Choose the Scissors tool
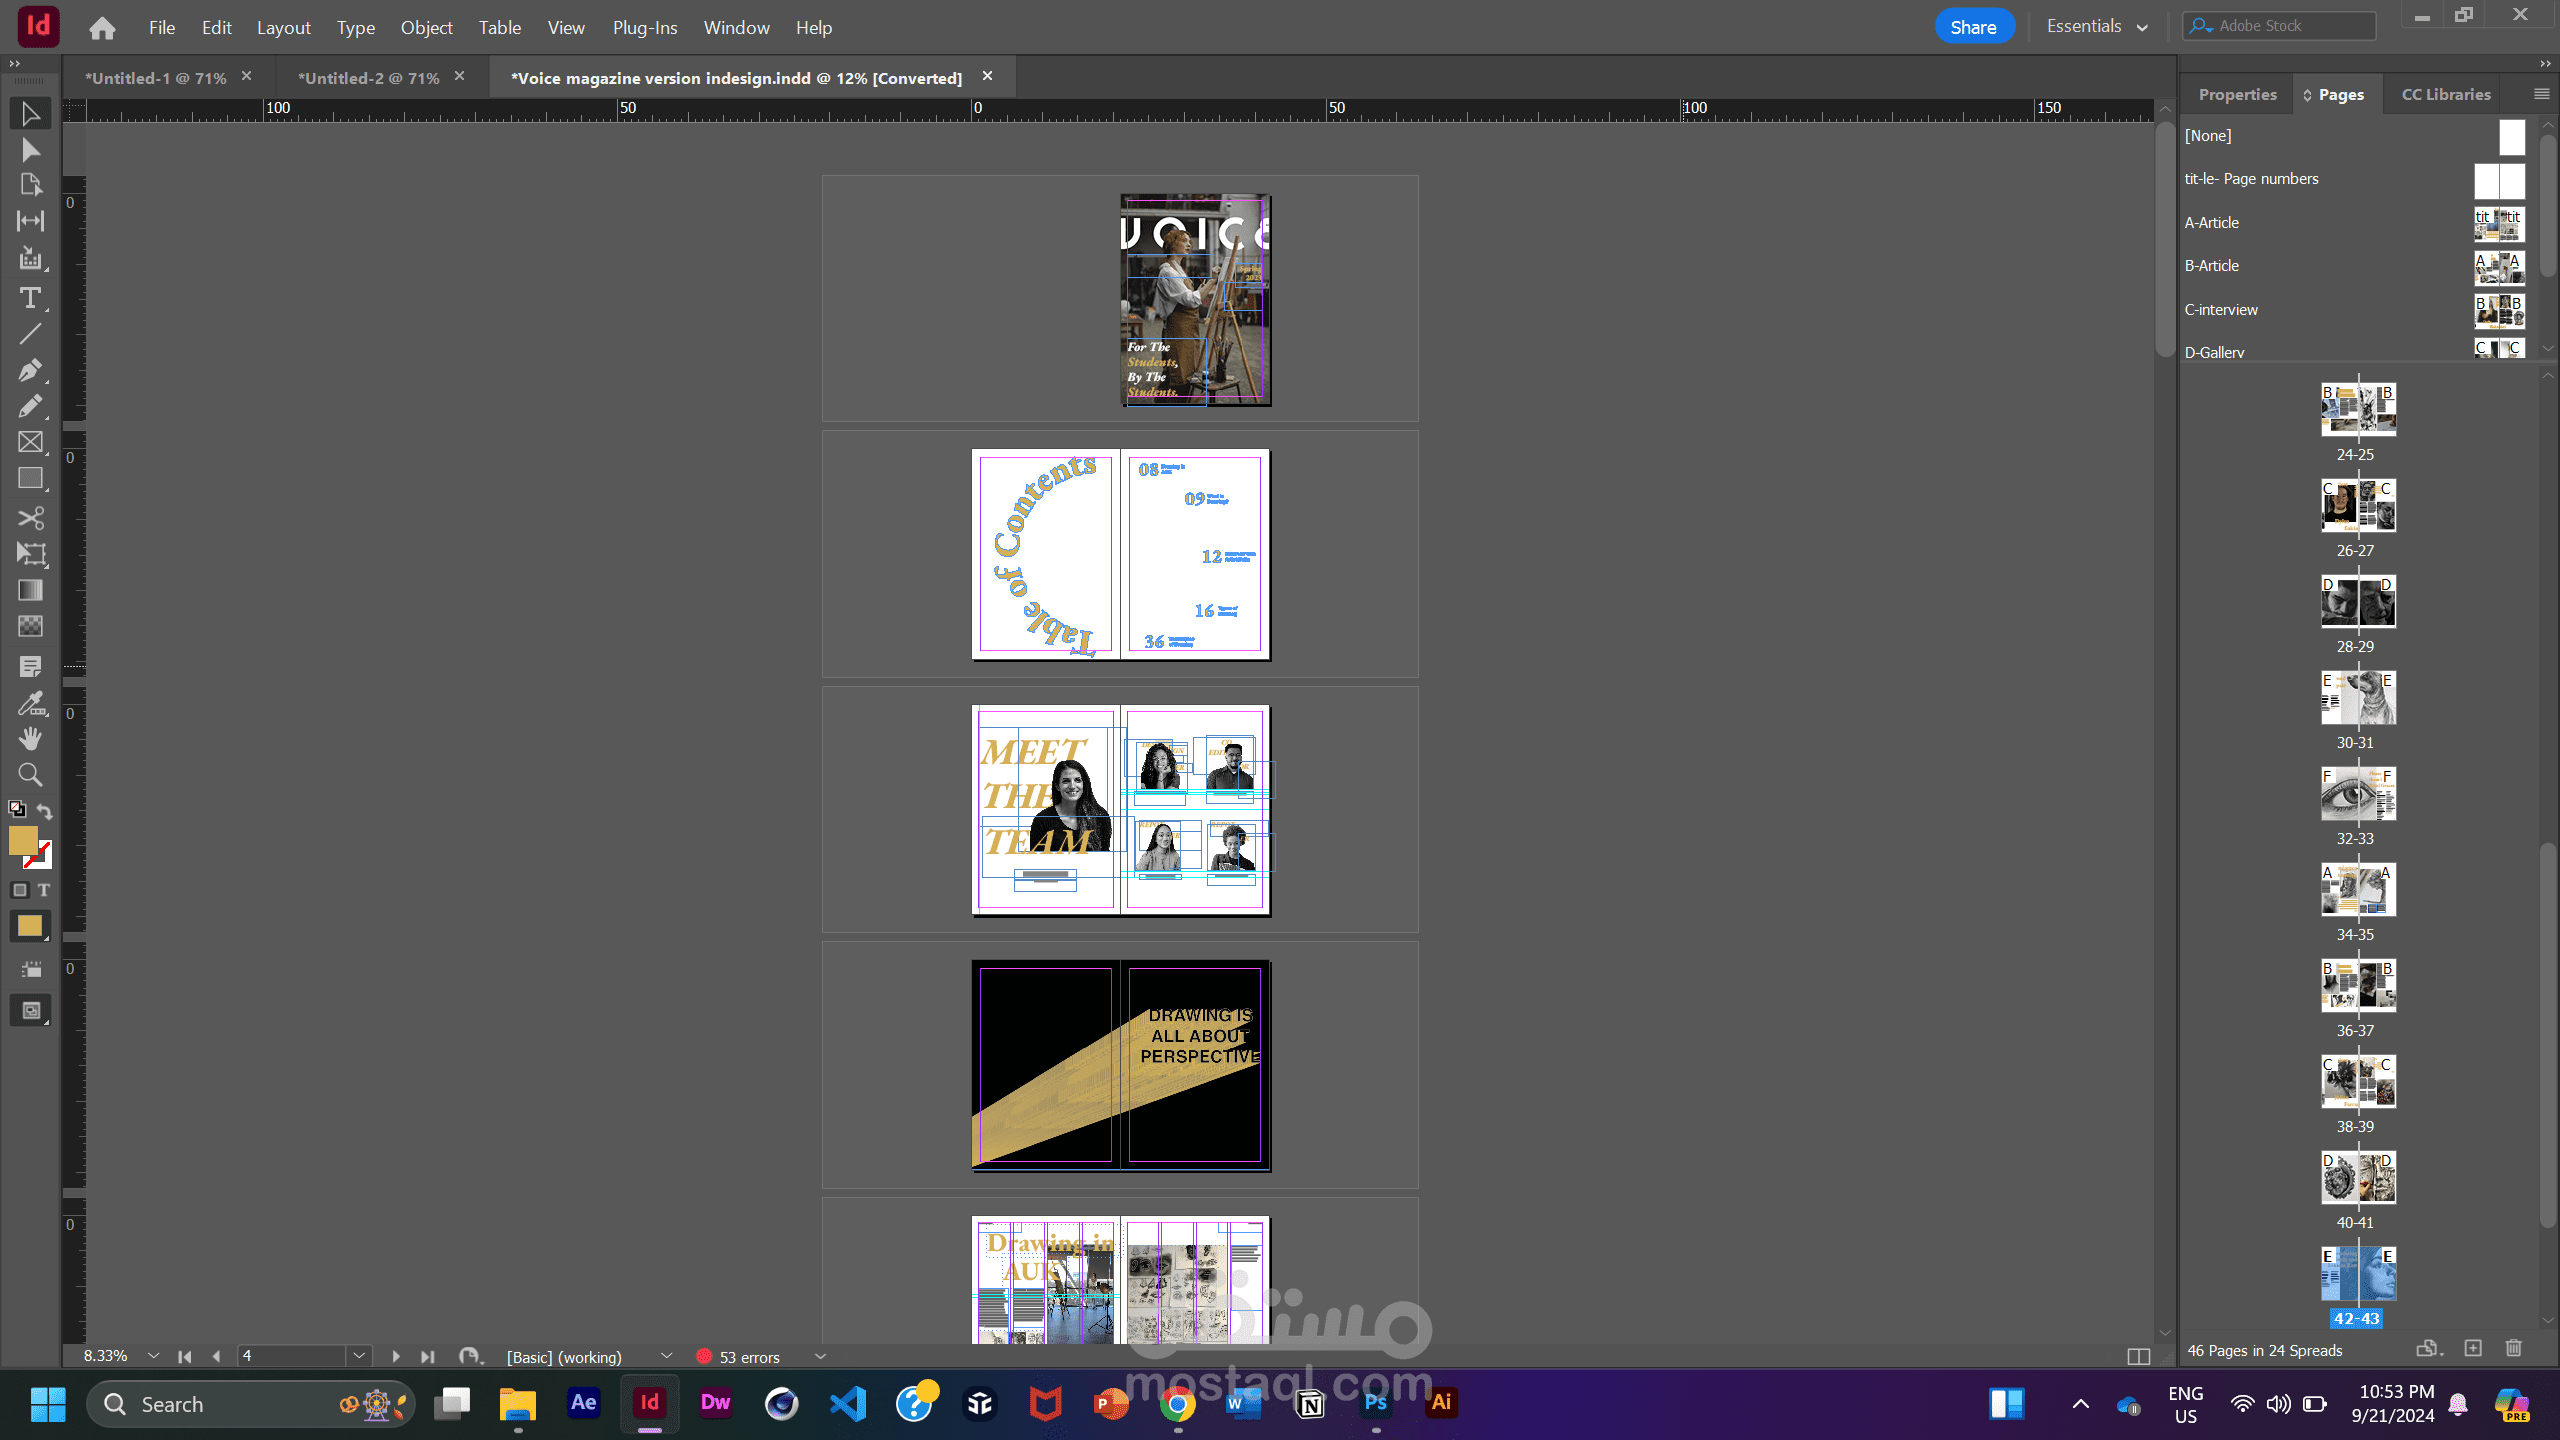Viewport: 2560px width, 1440px height. click(x=30, y=518)
